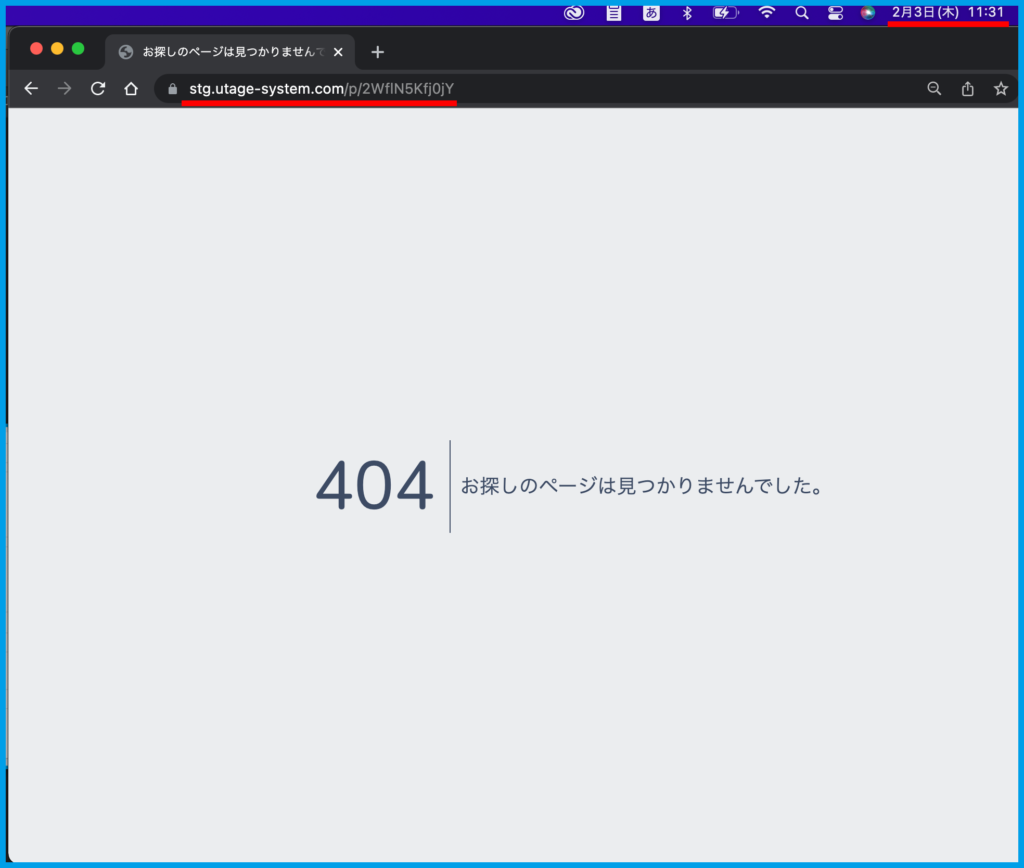Select the お探しのページは見つかりません tab

[230, 52]
